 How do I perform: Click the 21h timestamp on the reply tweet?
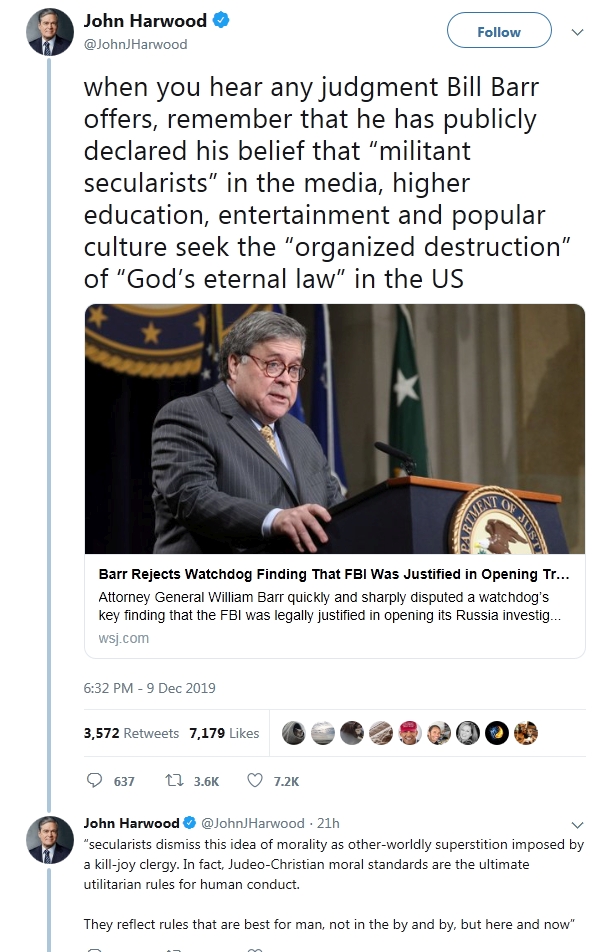pos(328,823)
